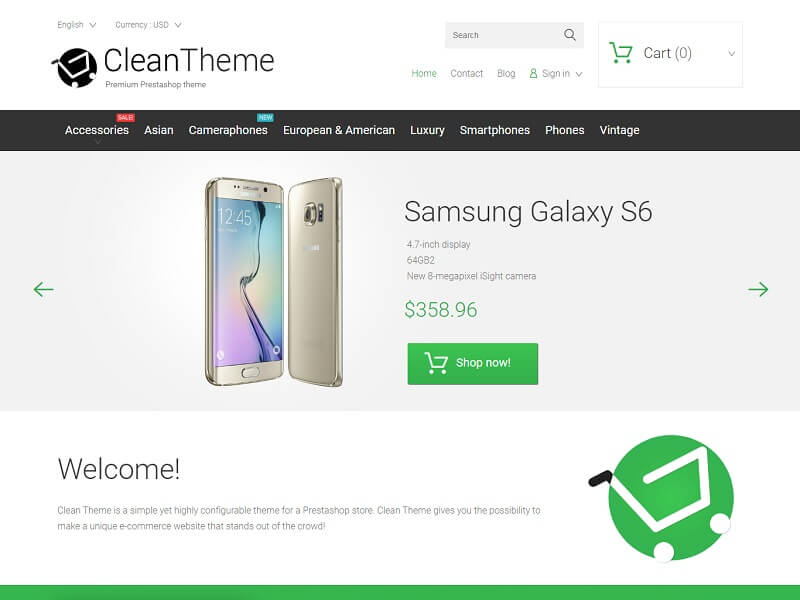Click into the Search input field
Image resolution: width=800 pixels, height=600 pixels.
click(503, 35)
